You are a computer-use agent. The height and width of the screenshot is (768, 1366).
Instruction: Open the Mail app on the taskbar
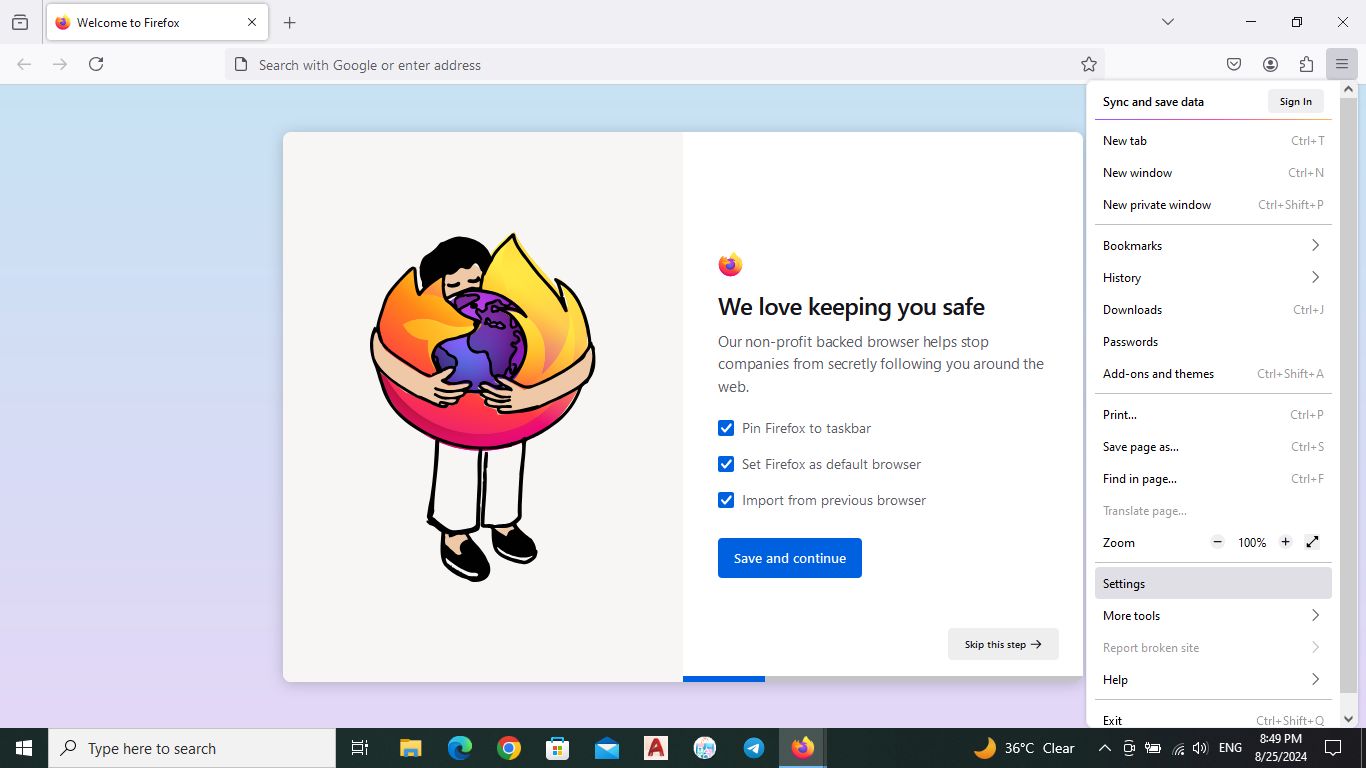coord(606,748)
